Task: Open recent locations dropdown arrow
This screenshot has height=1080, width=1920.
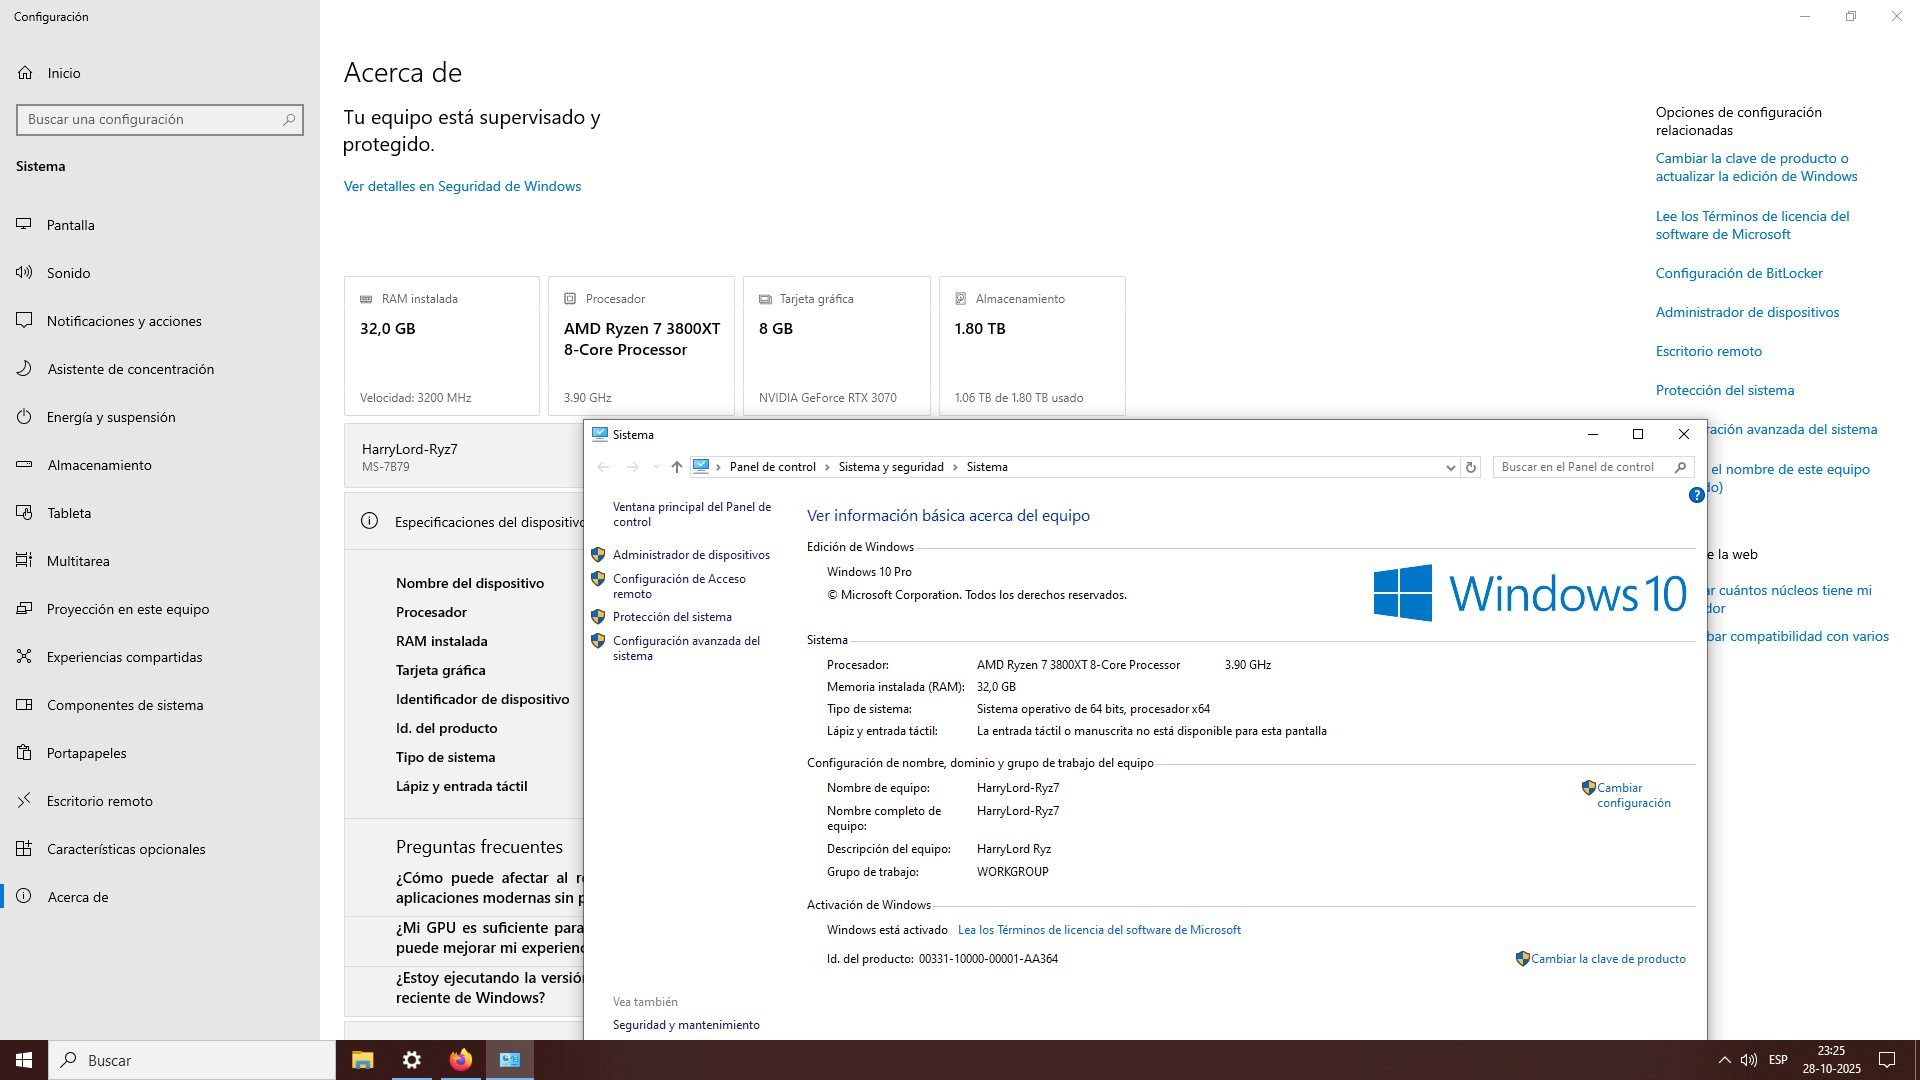Action: click(x=656, y=467)
